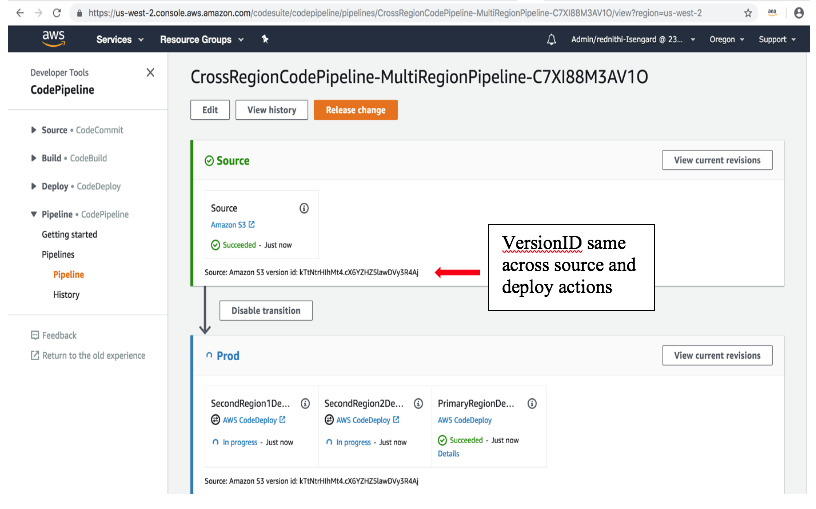
Task: Open the History sidebar item
Action: coord(66,295)
